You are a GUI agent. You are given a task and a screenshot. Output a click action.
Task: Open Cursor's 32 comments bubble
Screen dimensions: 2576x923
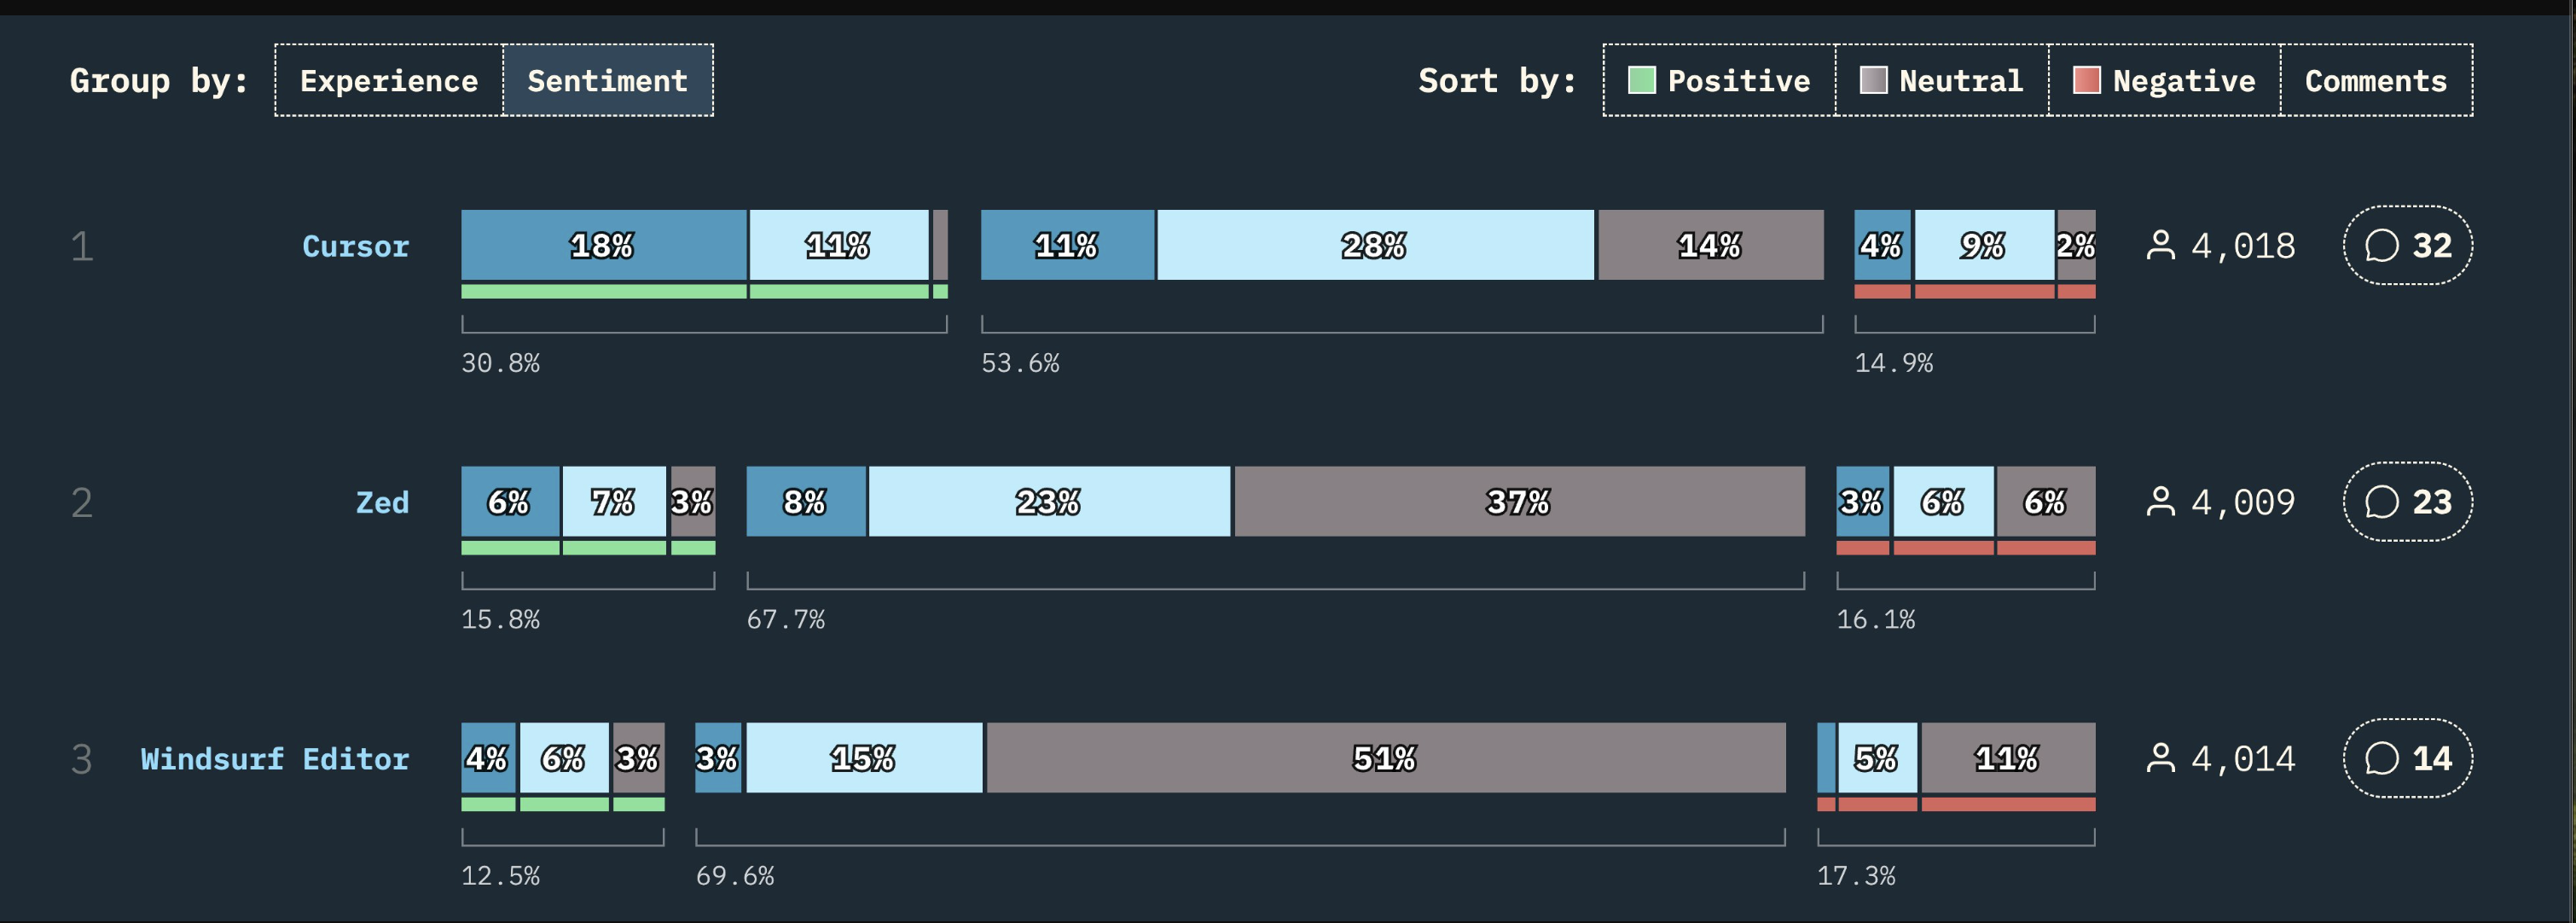click(2407, 245)
